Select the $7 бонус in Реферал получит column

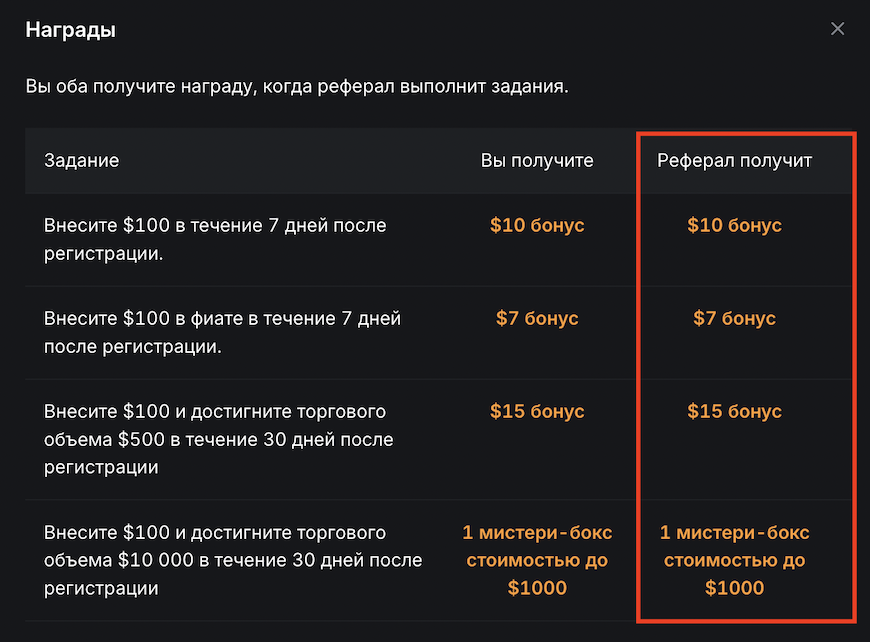[x=735, y=318]
